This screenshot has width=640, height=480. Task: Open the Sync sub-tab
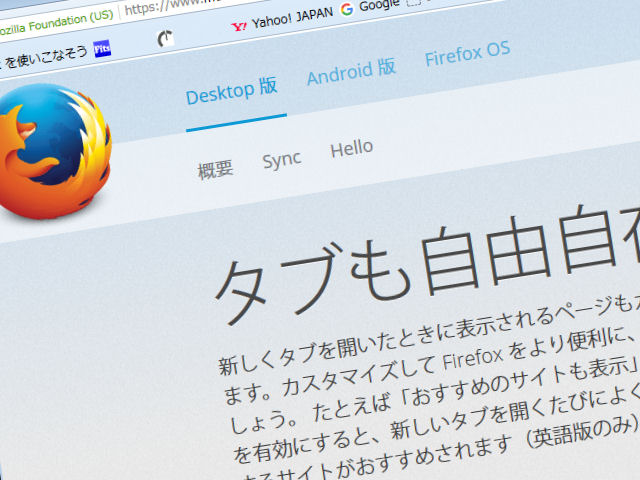click(x=282, y=160)
